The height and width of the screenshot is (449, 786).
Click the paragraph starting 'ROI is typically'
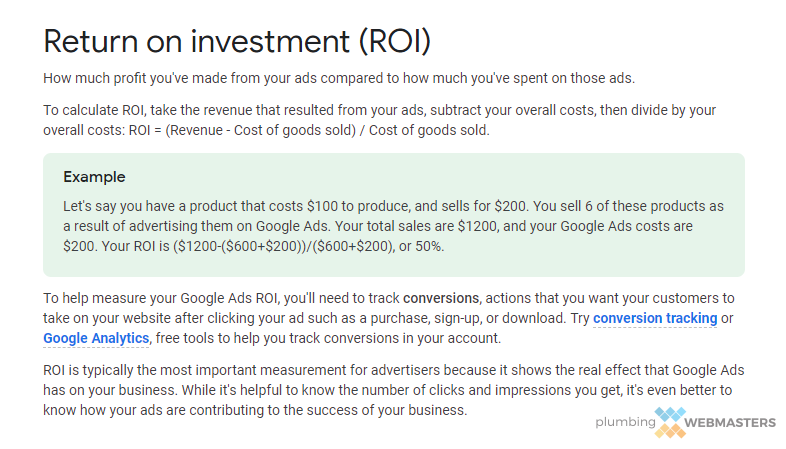[394, 390]
